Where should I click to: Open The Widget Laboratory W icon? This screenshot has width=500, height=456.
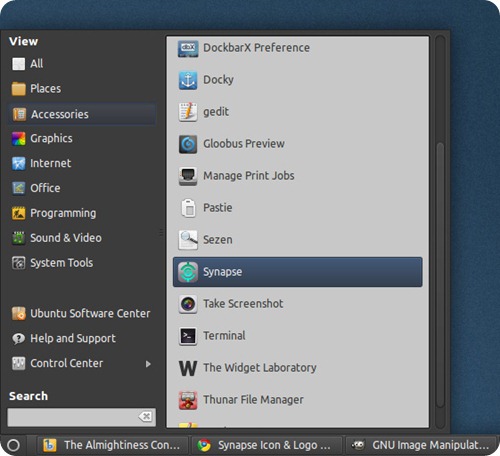tap(188, 368)
